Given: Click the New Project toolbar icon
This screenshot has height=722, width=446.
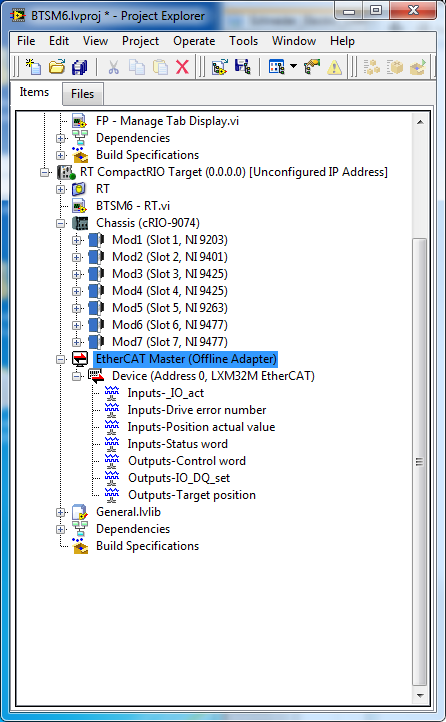Looking at the screenshot, I should coord(34,67).
